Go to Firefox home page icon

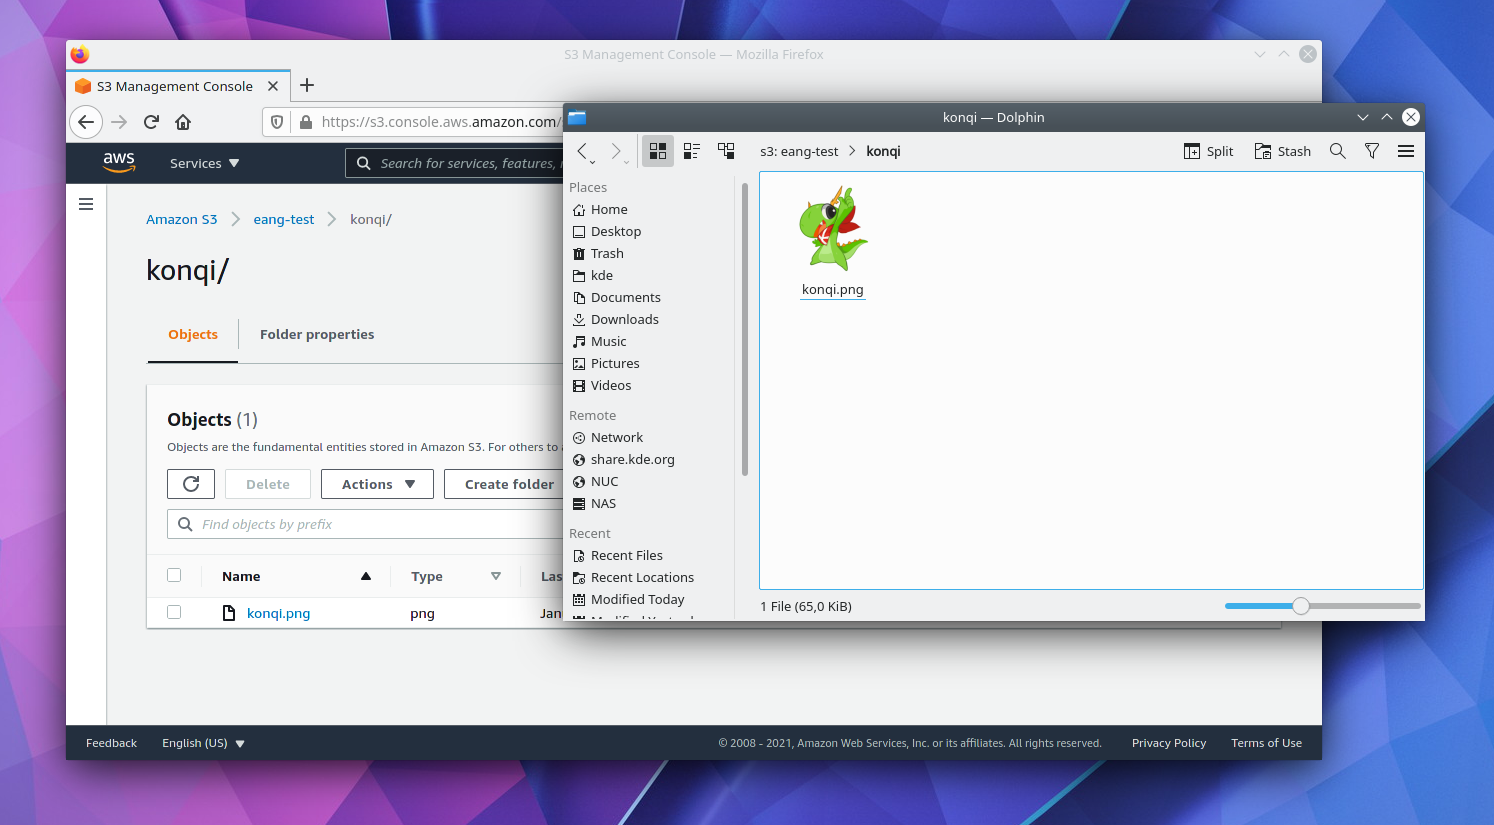183,122
